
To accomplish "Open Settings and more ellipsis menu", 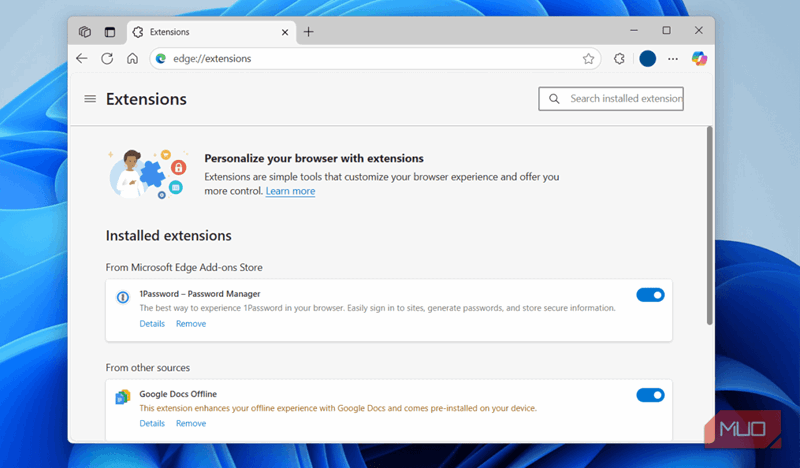I will click(673, 59).
